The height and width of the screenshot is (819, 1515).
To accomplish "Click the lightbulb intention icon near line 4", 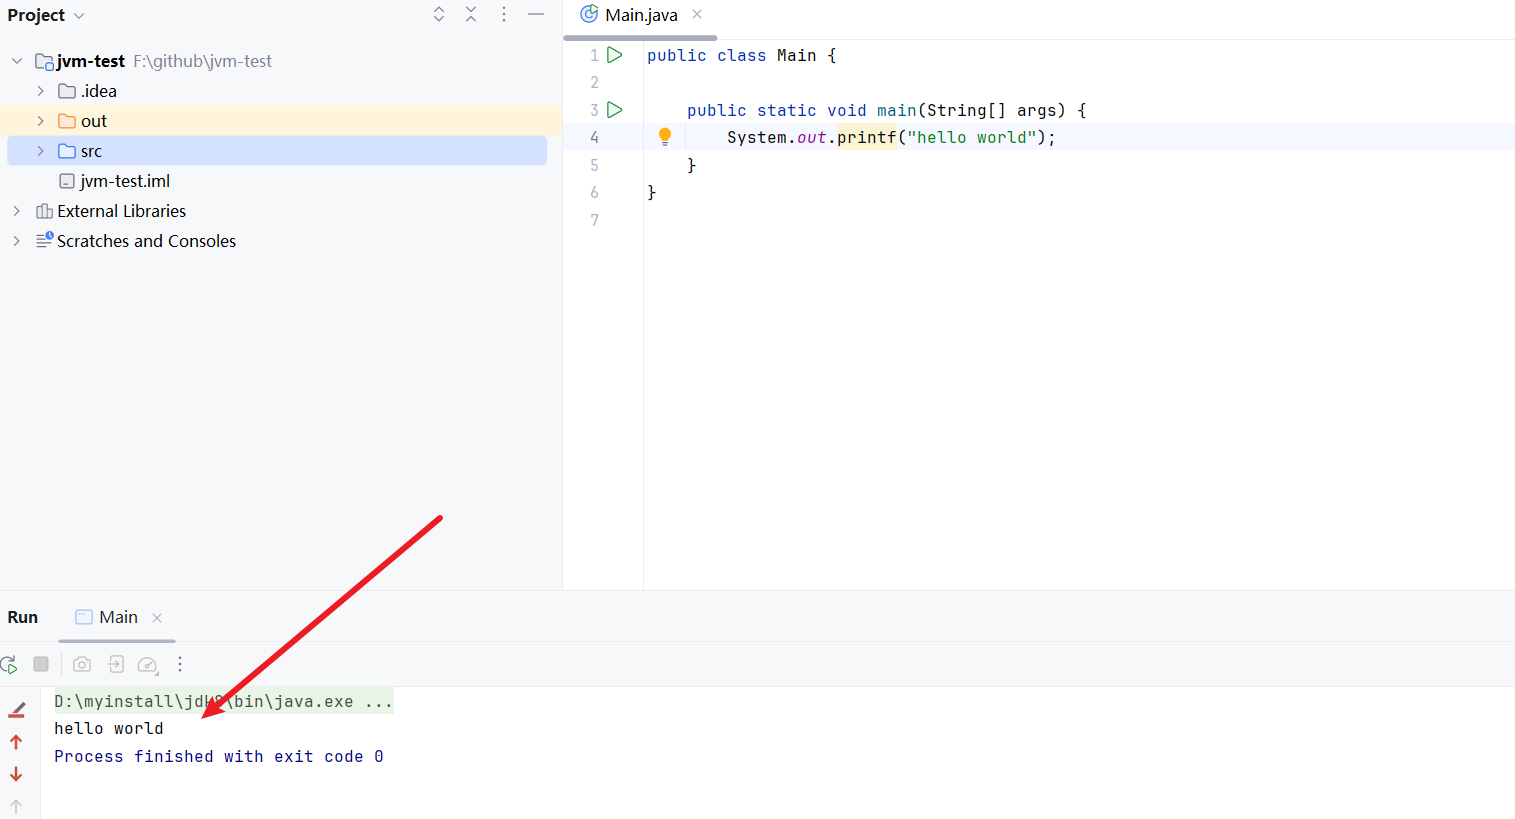I will tap(665, 136).
